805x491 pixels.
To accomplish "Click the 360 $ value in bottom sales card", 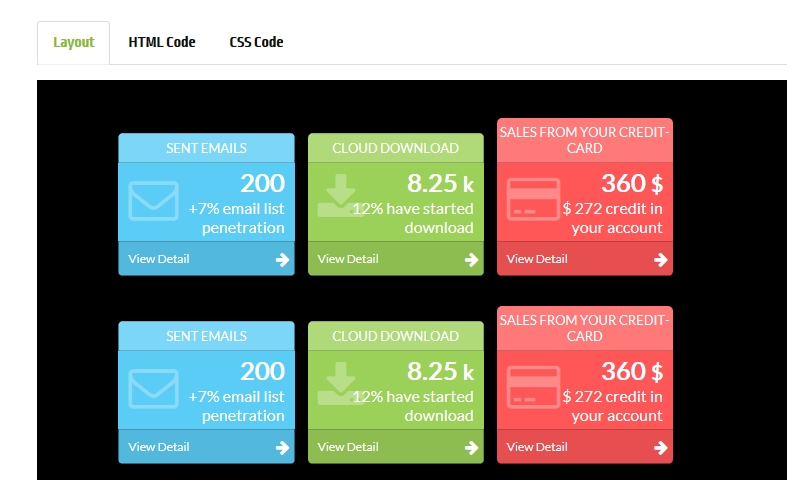I will pos(631,371).
